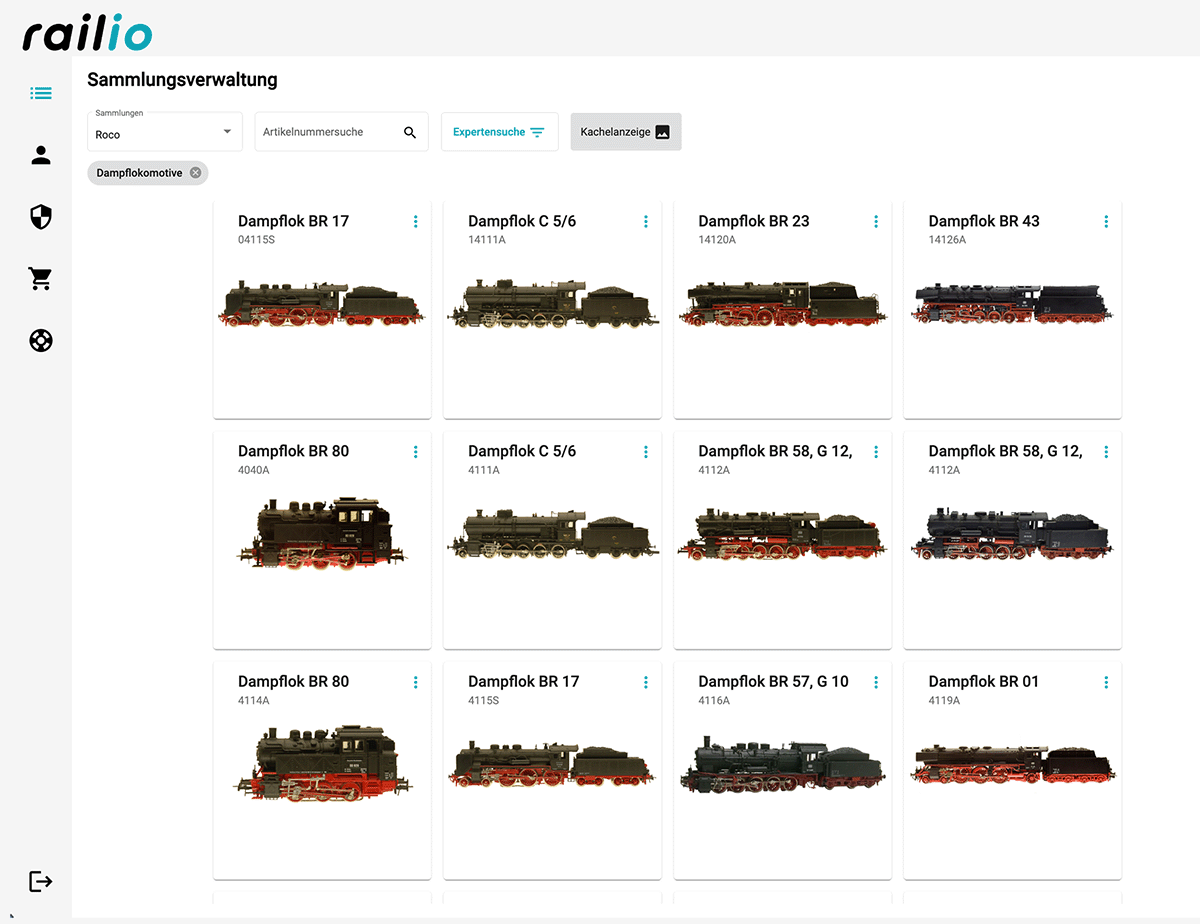Open locomotive image of card 4115S
This screenshot has width=1200, height=924.
552,763
